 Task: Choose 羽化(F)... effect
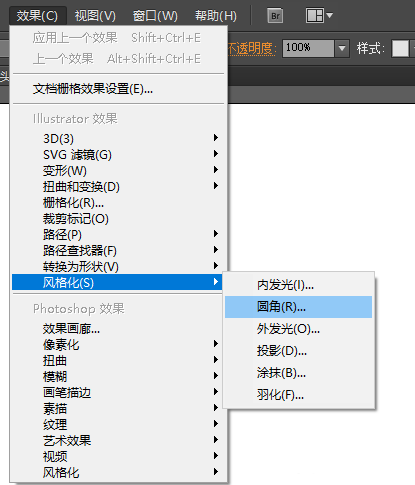(298, 395)
